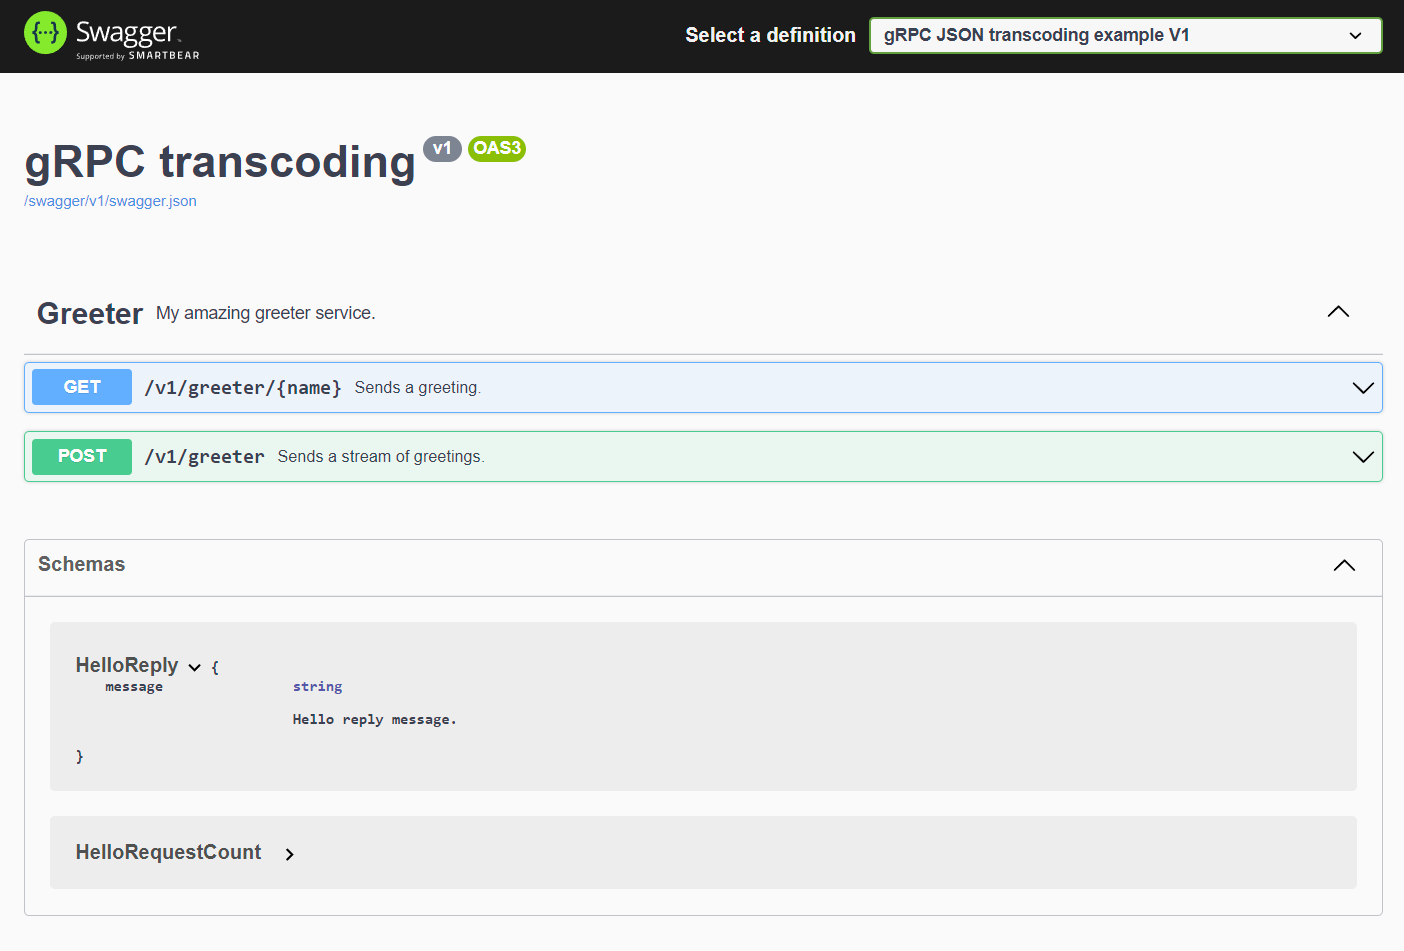
Task: Open the Select a definition dropdown
Action: pyautogui.click(x=1125, y=35)
